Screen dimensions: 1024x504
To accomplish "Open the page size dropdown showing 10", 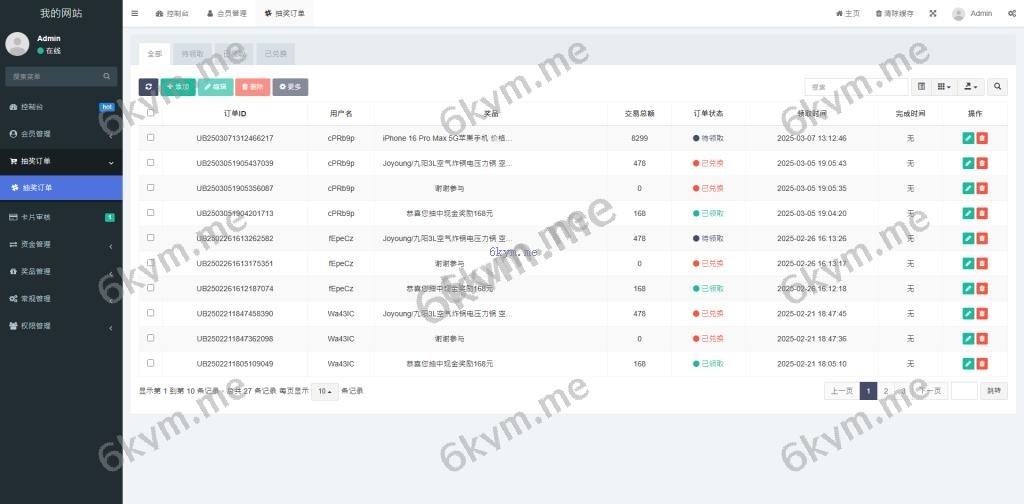I will click(324, 391).
